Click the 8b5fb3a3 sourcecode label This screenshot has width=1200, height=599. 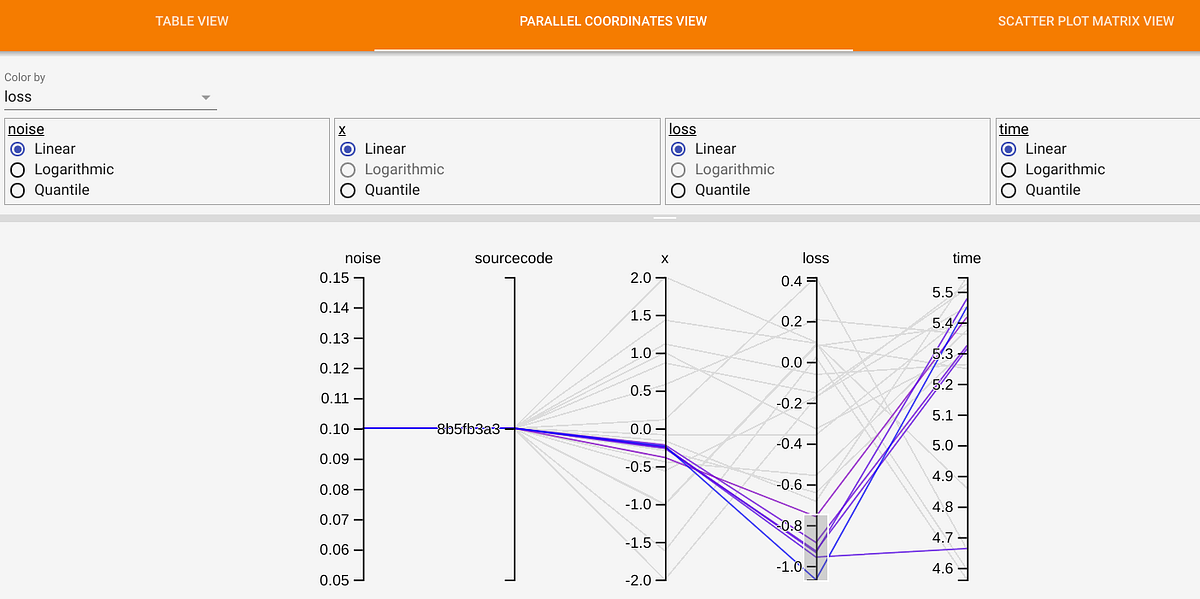pyautogui.click(x=470, y=429)
